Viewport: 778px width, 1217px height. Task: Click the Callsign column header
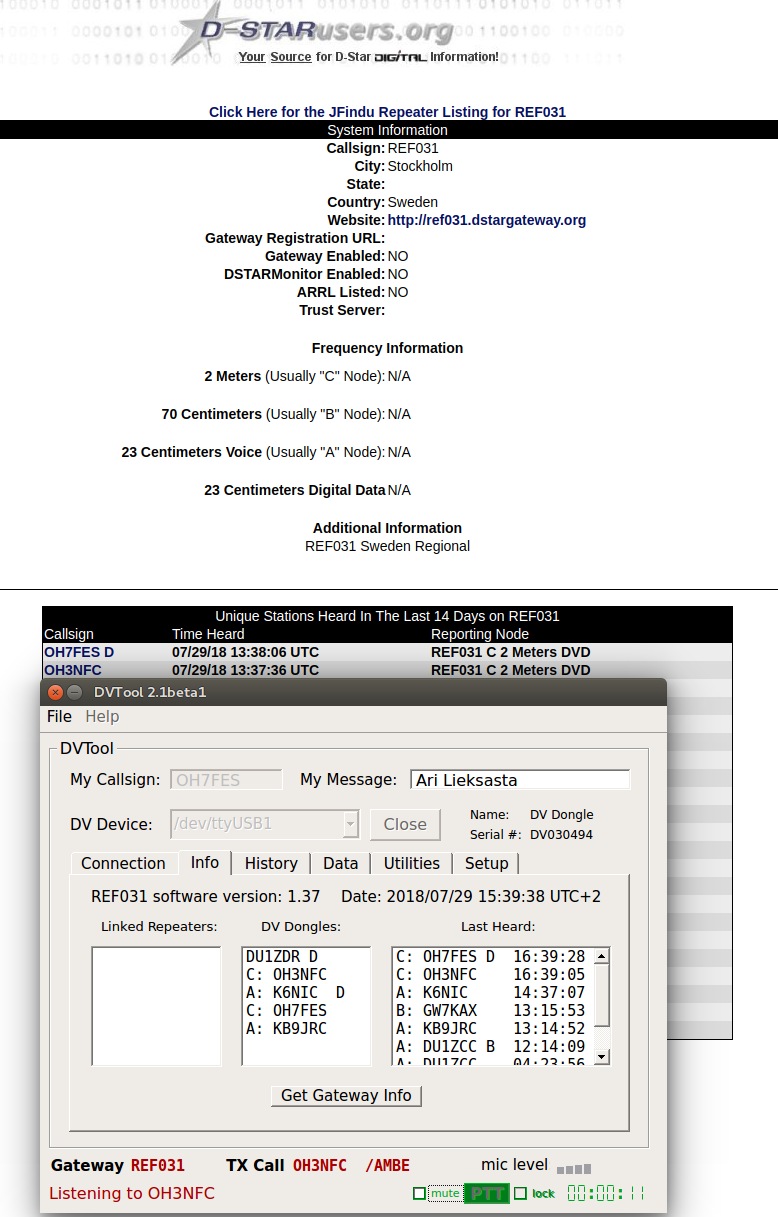click(x=69, y=634)
